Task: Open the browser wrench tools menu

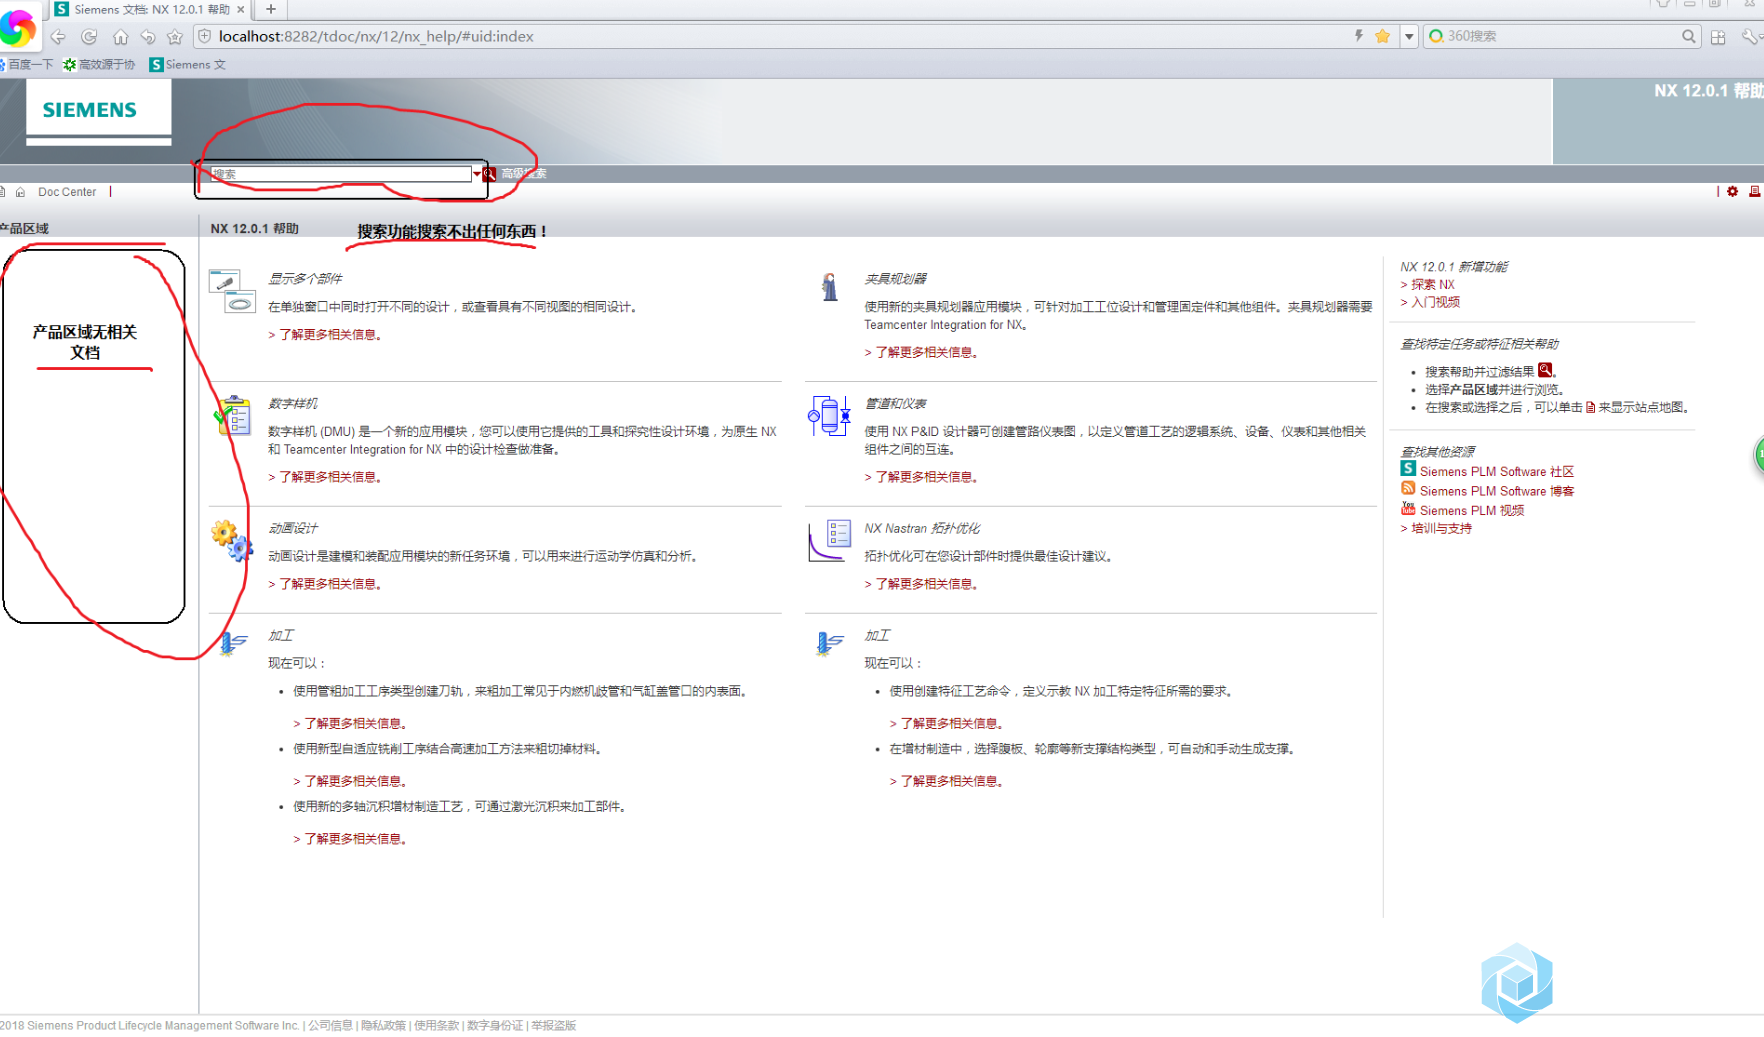Action: pyautogui.click(x=1749, y=36)
